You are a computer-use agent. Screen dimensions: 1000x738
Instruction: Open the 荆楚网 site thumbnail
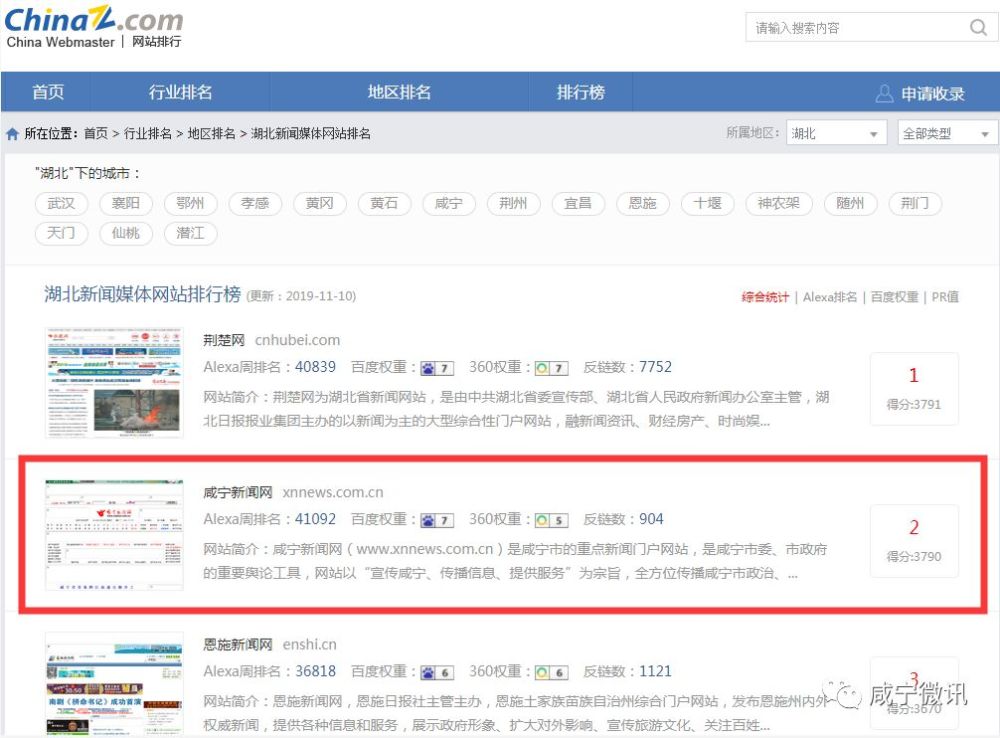[115, 383]
